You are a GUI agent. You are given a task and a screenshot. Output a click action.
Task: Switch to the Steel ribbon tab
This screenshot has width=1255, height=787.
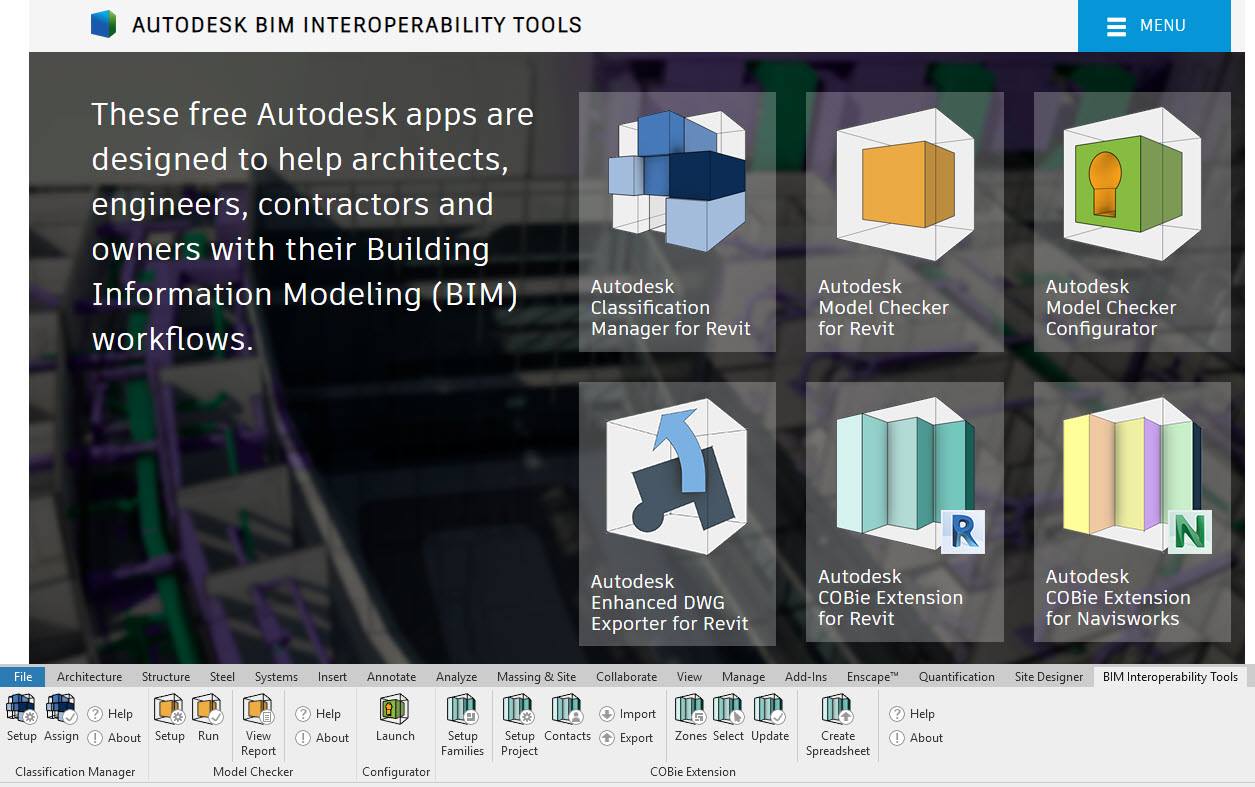tap(222, 677)
